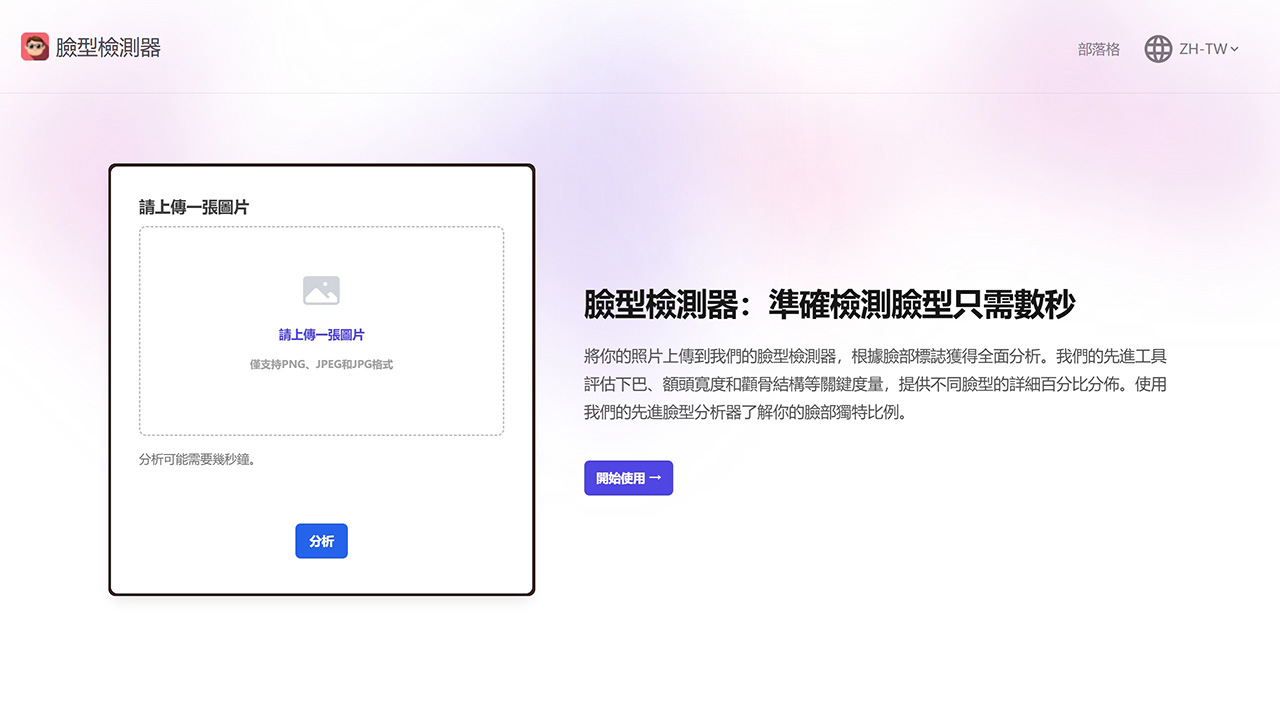Click the text 僅支持PNG、JPEG和JPG格式
The image size is (1280, 702).
click(321, 364)
